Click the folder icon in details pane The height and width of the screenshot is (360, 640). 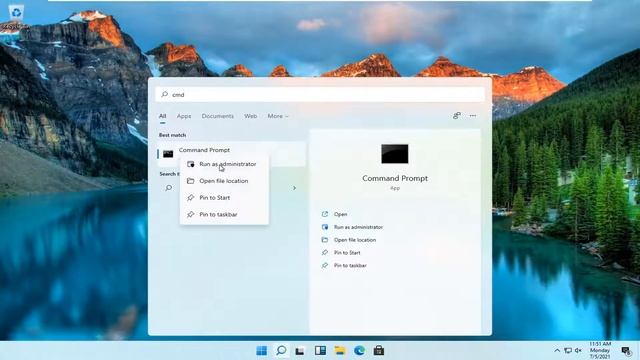(325, 240)
